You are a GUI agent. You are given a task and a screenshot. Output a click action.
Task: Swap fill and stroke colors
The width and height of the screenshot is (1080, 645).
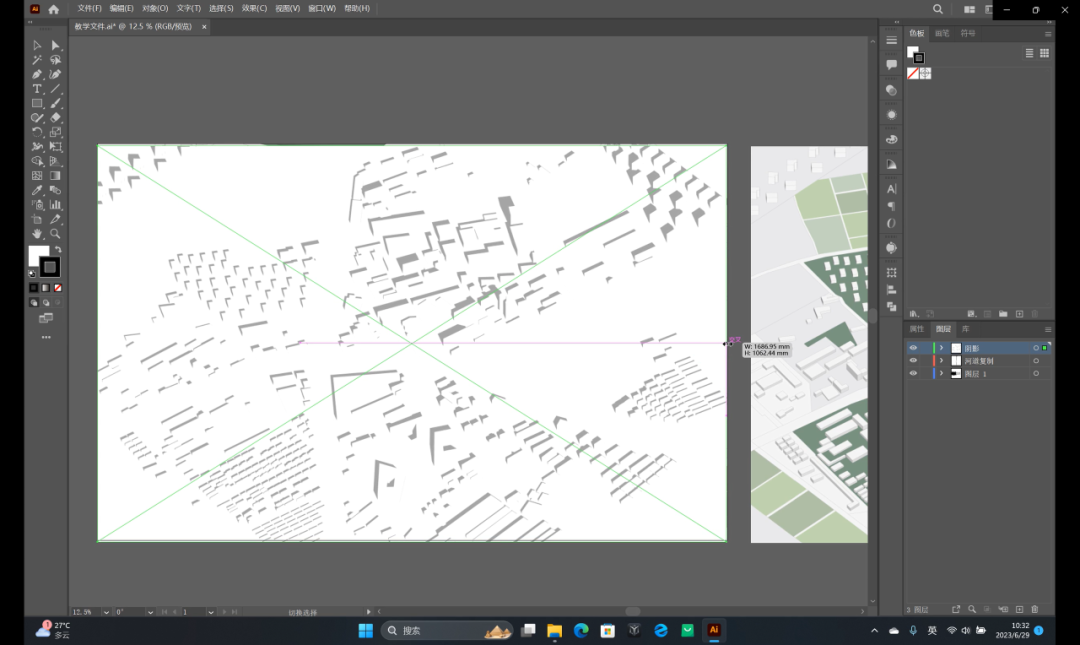[58, 249]
